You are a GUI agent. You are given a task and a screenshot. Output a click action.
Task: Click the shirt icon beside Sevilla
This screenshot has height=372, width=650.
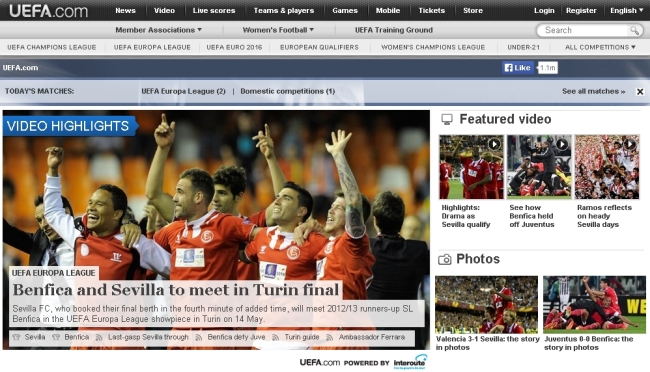(16, 337)
